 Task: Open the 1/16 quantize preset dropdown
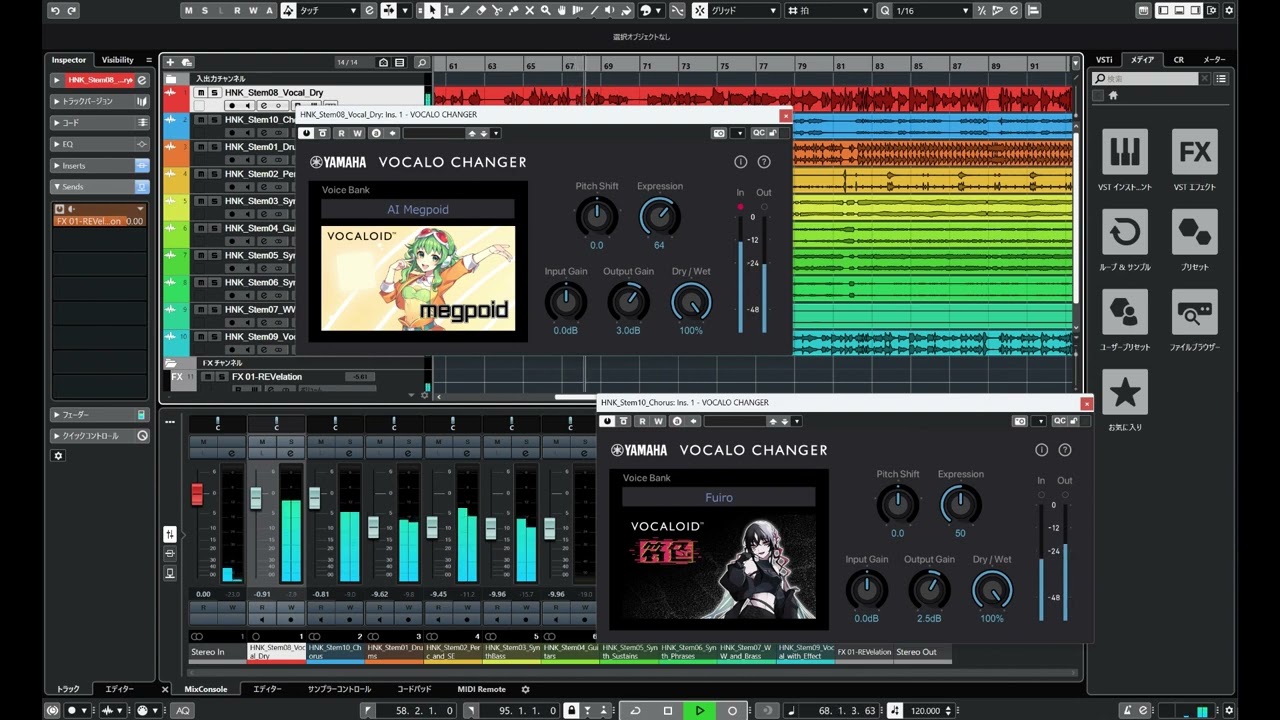932,10
